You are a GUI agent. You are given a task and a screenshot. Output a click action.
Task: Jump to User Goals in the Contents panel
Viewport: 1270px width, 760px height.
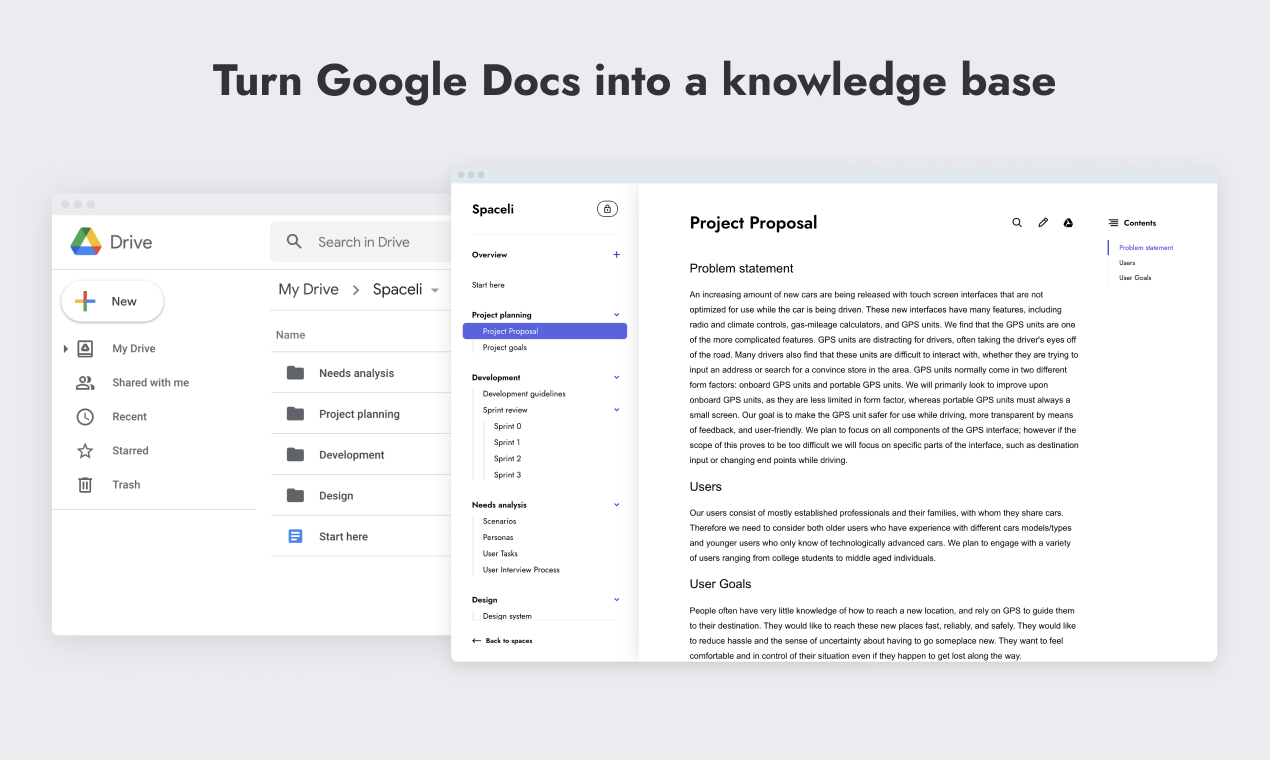point(1135,278)
